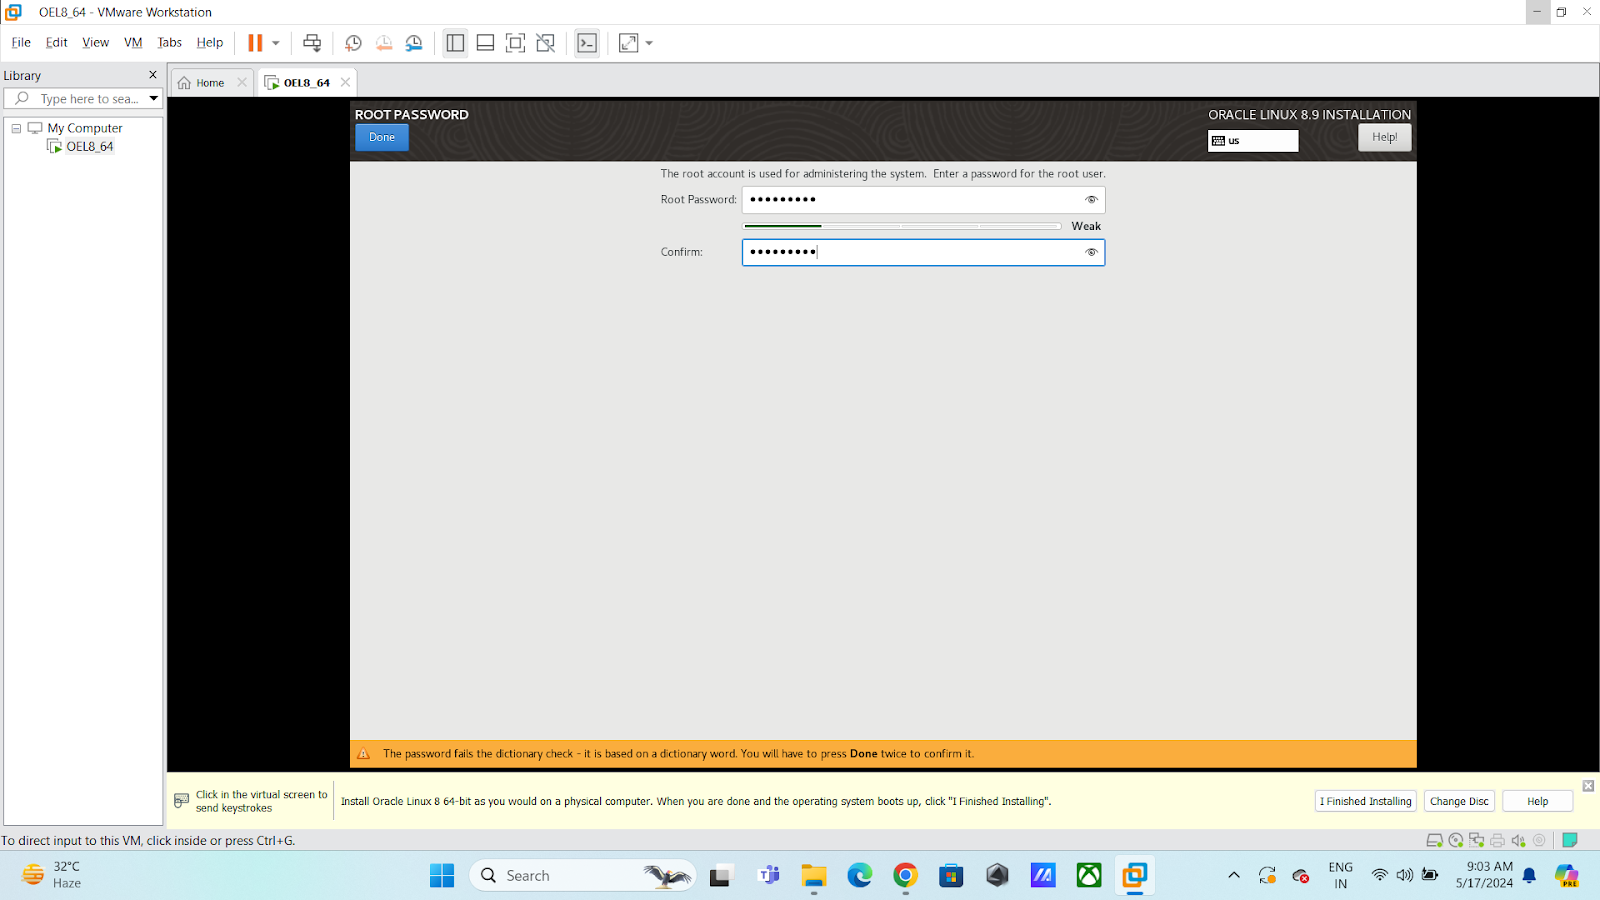Close the Home tab
The height and width of the screenshot is (900, 1600).
point(242,82)
